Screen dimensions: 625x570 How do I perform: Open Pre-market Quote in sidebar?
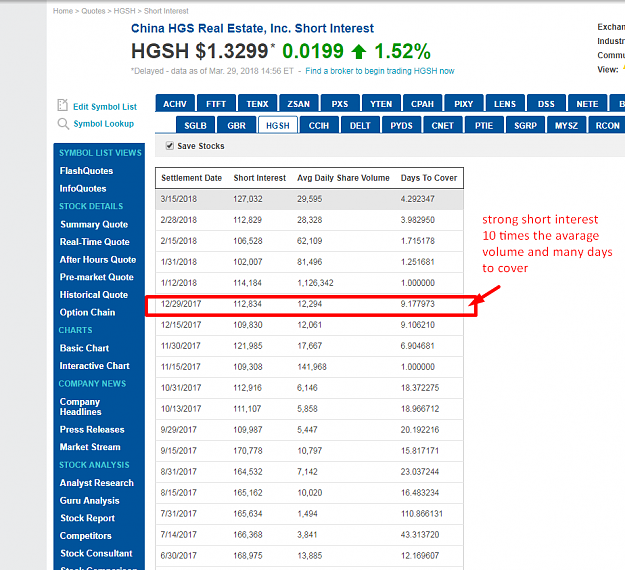tap(96, 277)
